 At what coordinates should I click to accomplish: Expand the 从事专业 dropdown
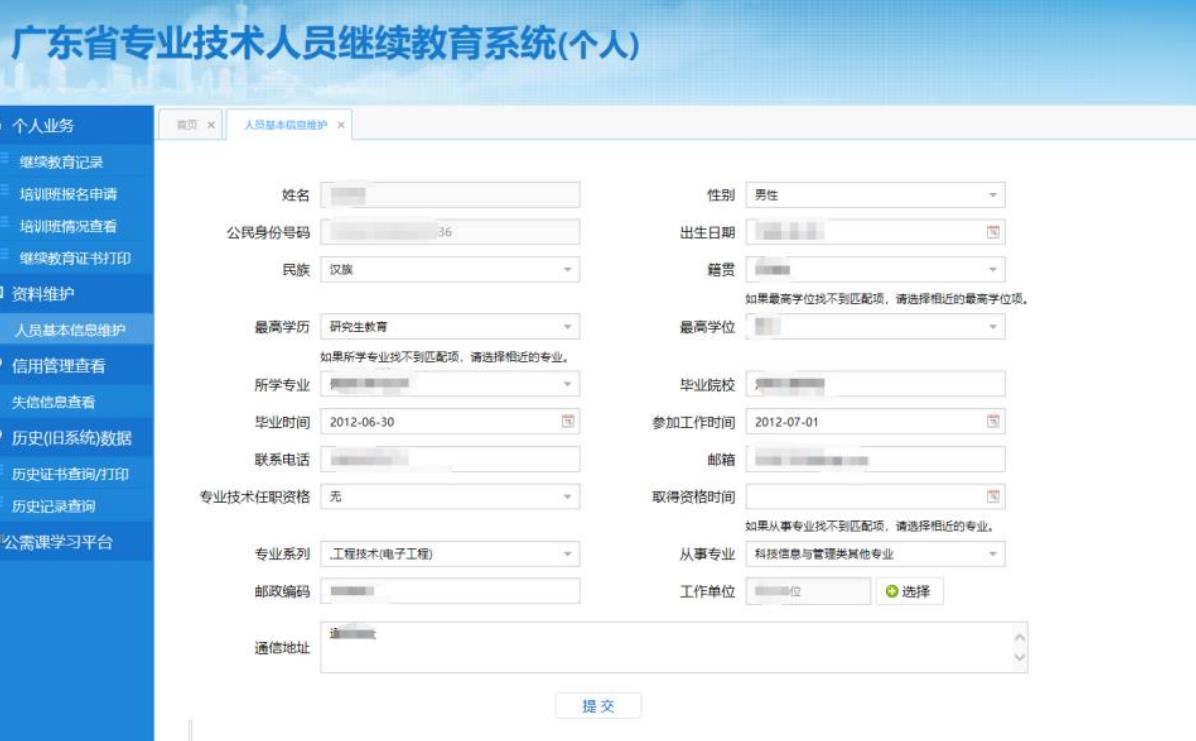pyautogui.click(x=992, y=554)
